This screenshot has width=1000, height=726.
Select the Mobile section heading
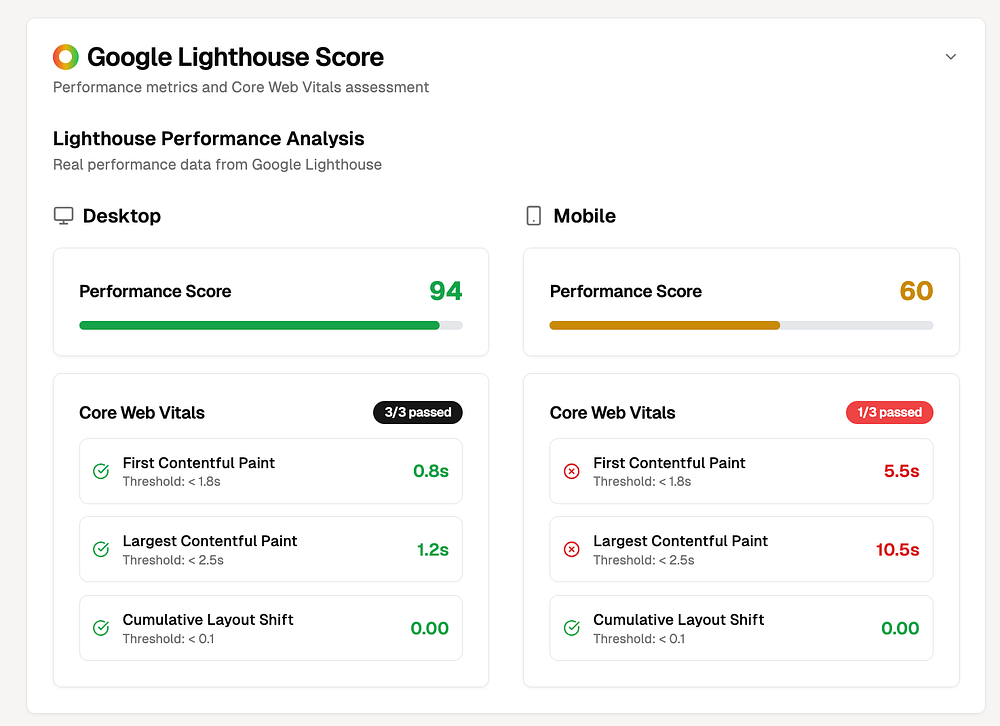[584, 216]
